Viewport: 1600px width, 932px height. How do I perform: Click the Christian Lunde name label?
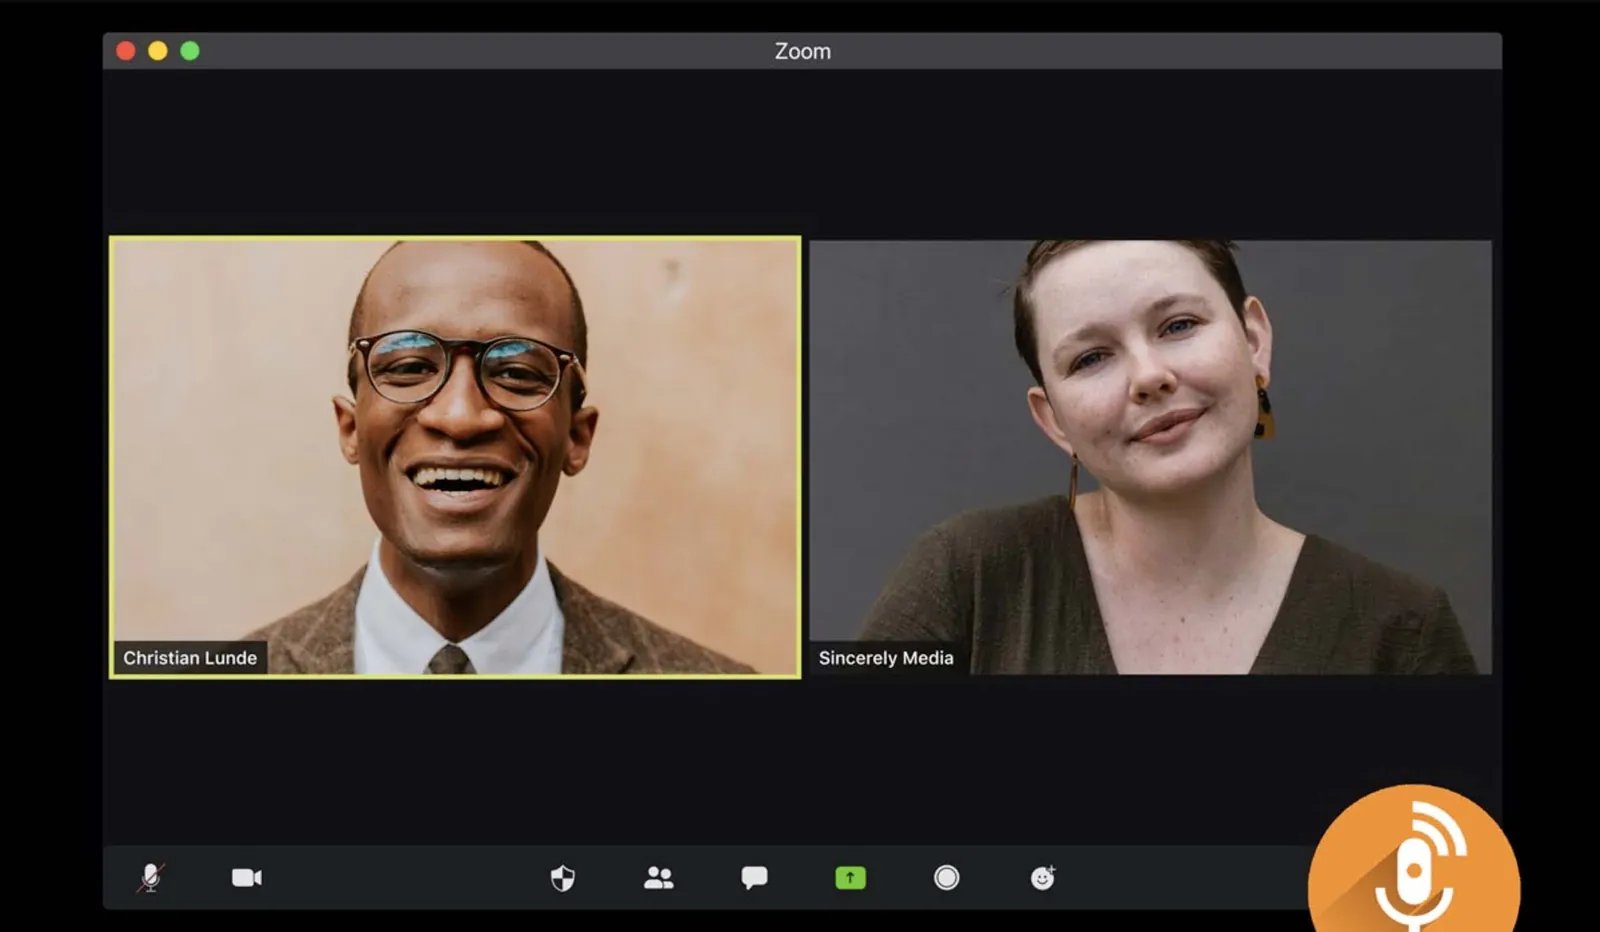190,658
